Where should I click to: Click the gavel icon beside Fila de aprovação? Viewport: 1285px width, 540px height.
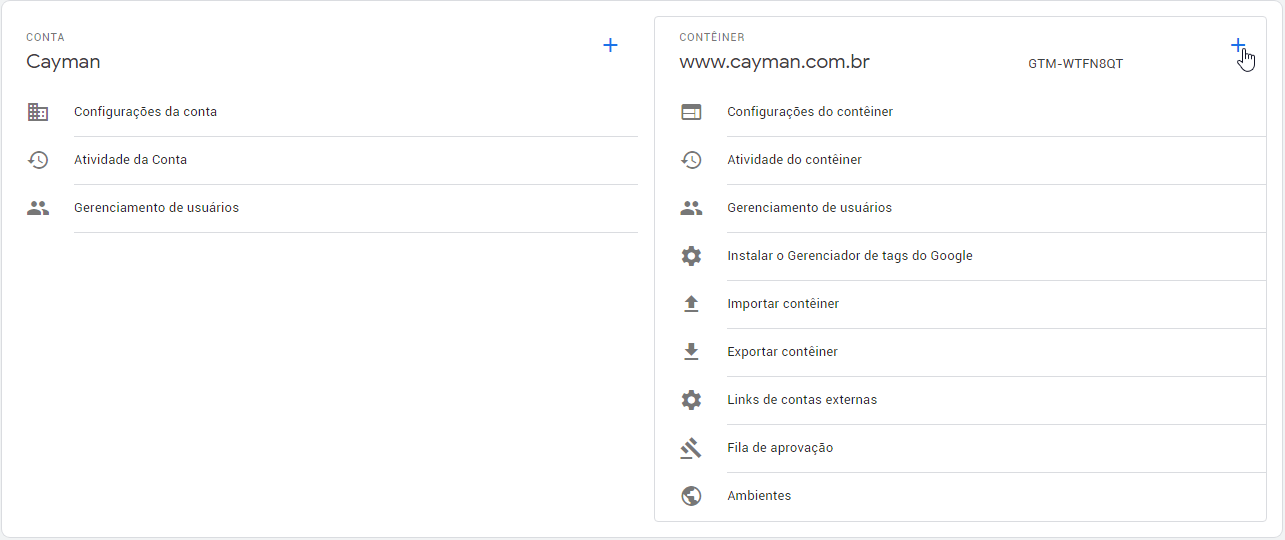691,448
